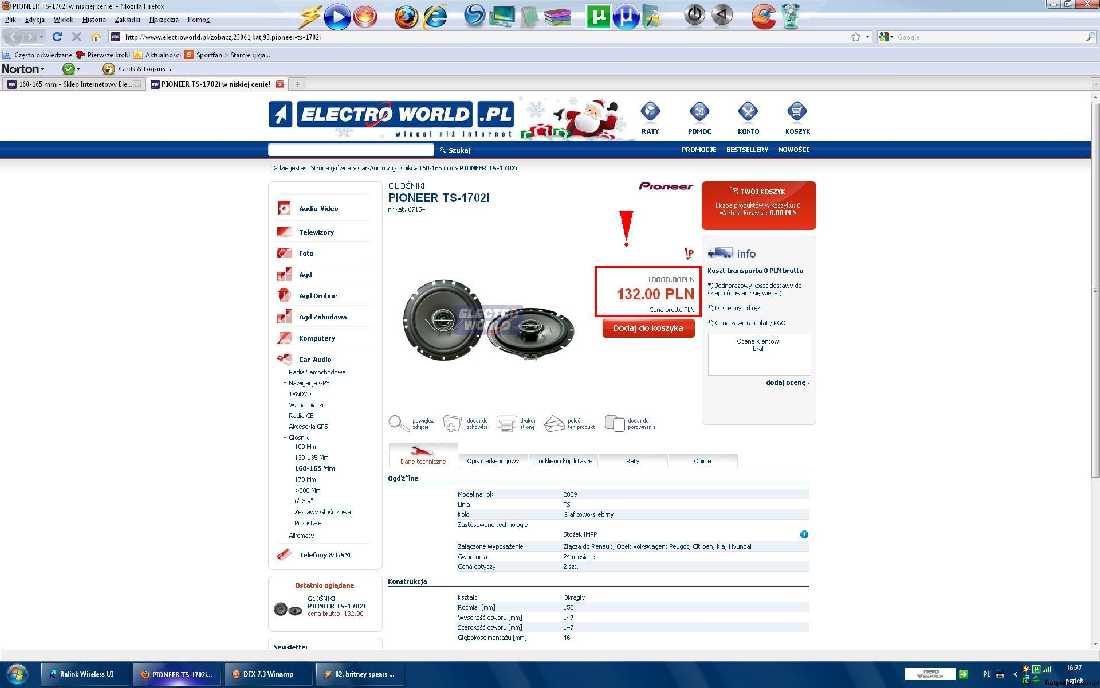Switch to BTX 7.0 Winamp taskbar button
1100x688 pixels.
coord(269,674)
